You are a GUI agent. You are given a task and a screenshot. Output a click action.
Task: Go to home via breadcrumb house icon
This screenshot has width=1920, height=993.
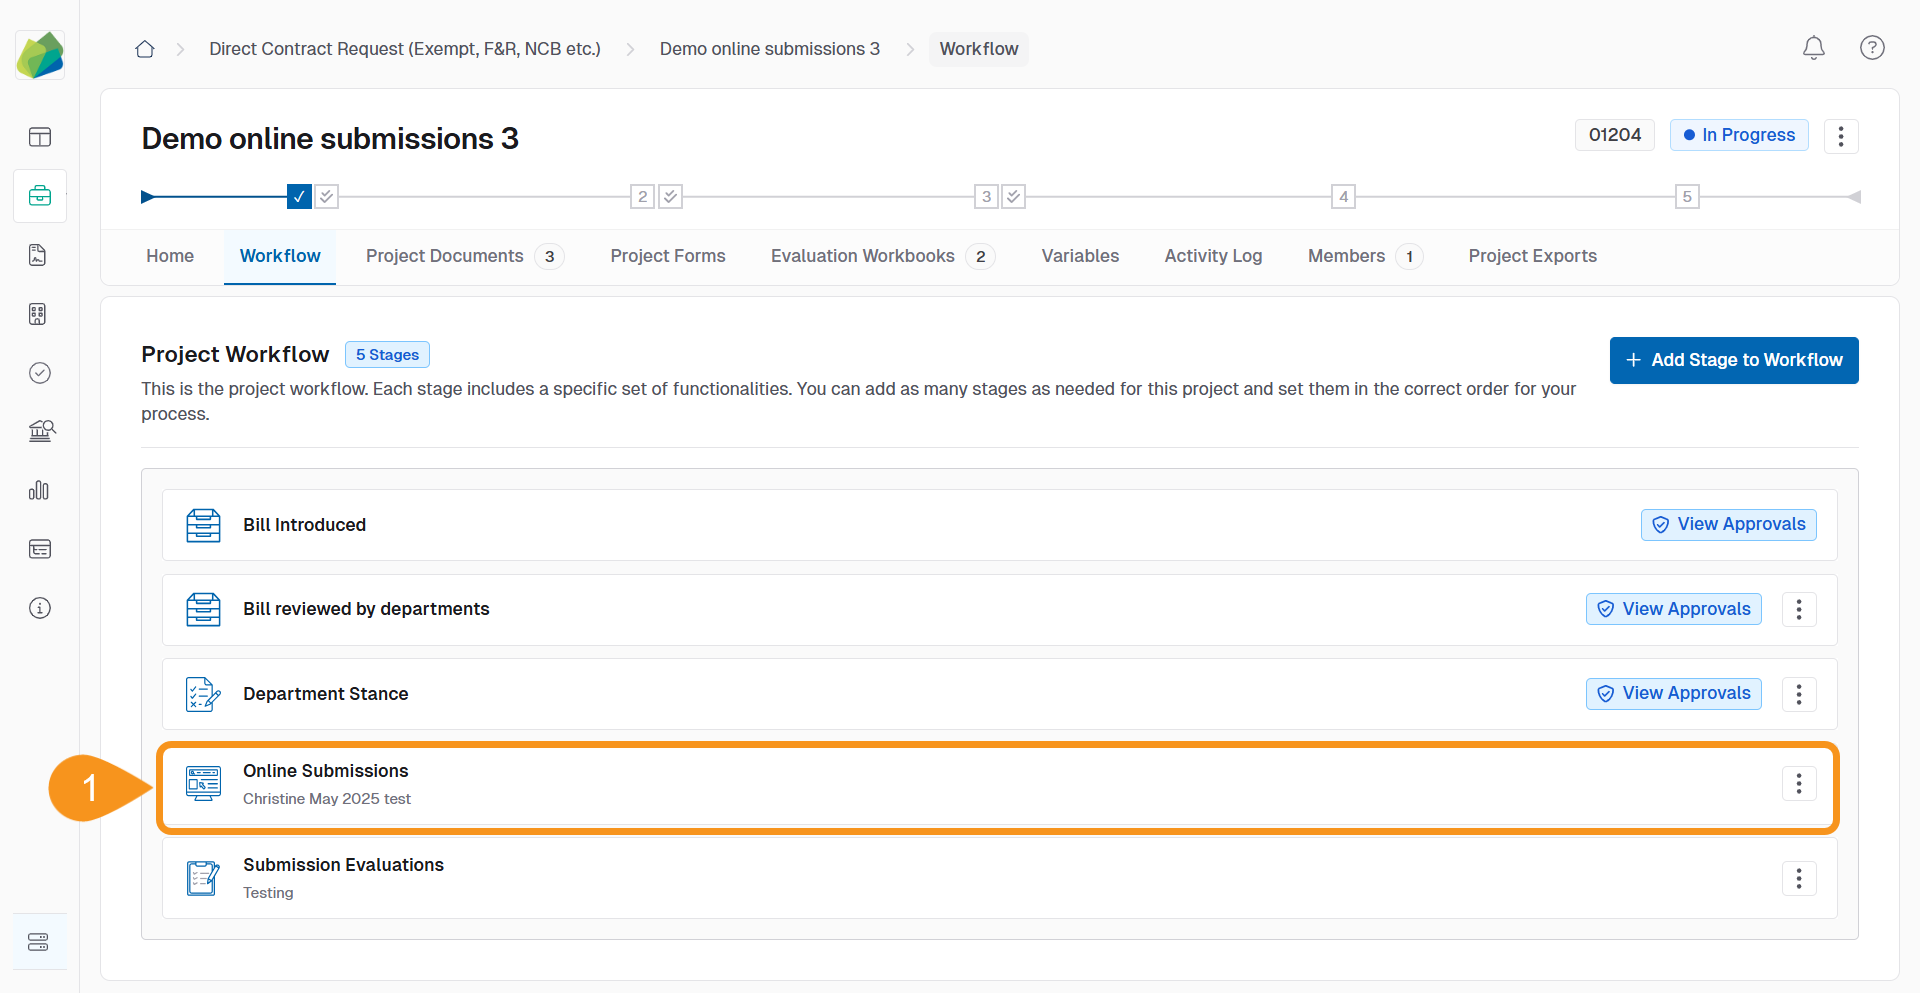click(145, 49)
